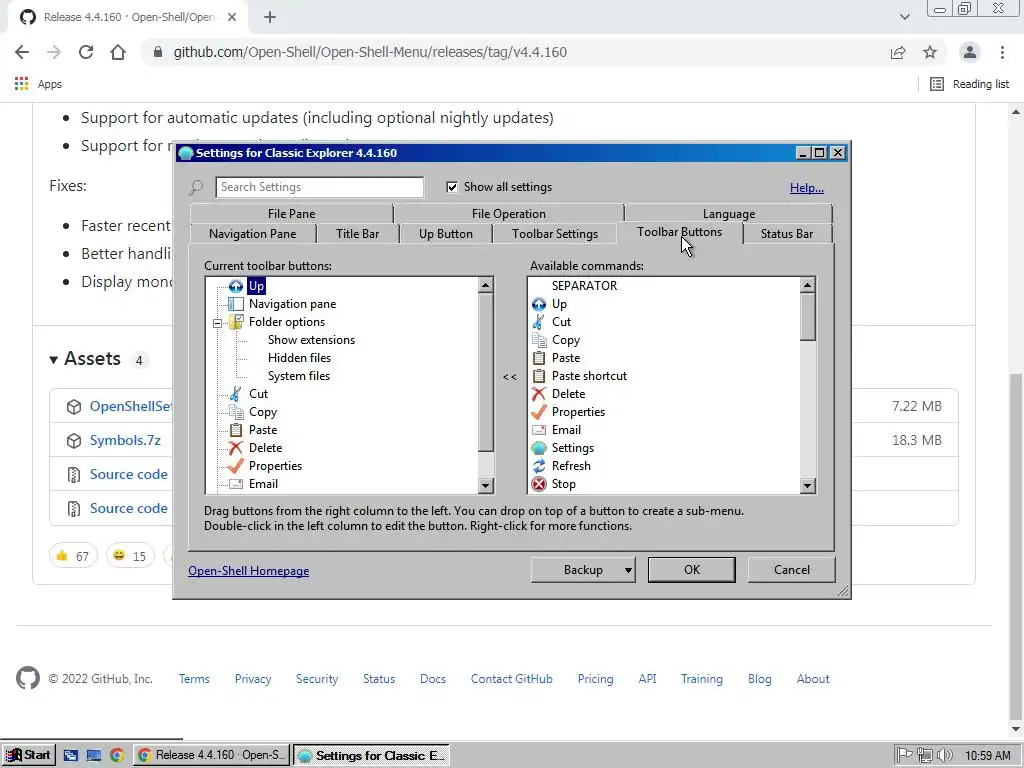Open the Backup dropdown button

(x=583, y=569)
